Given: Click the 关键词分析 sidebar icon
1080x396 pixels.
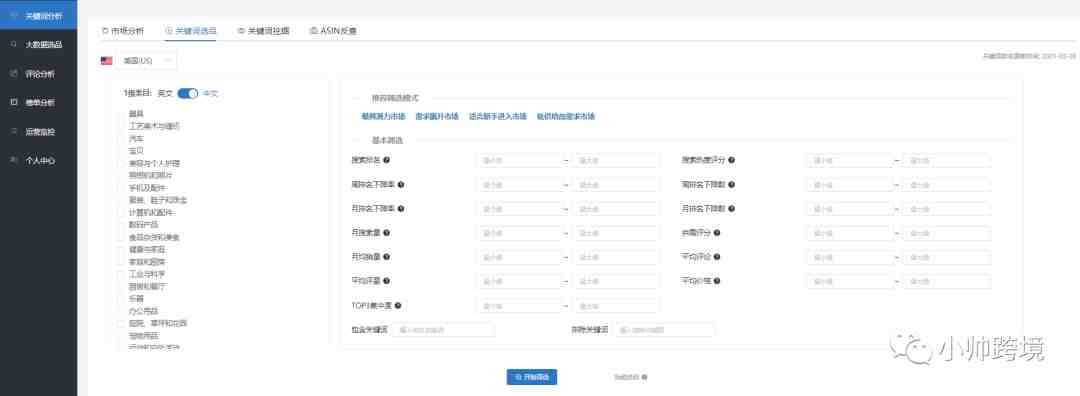Looking at the screenshot, I should (14, 15).
